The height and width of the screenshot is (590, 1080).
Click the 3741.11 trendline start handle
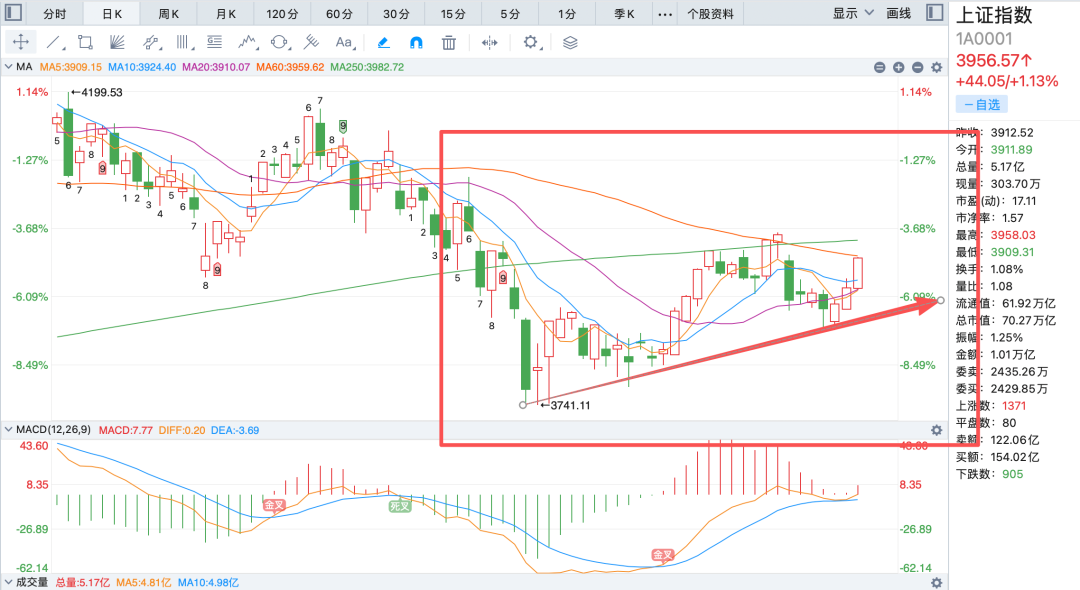coord(523,405)
